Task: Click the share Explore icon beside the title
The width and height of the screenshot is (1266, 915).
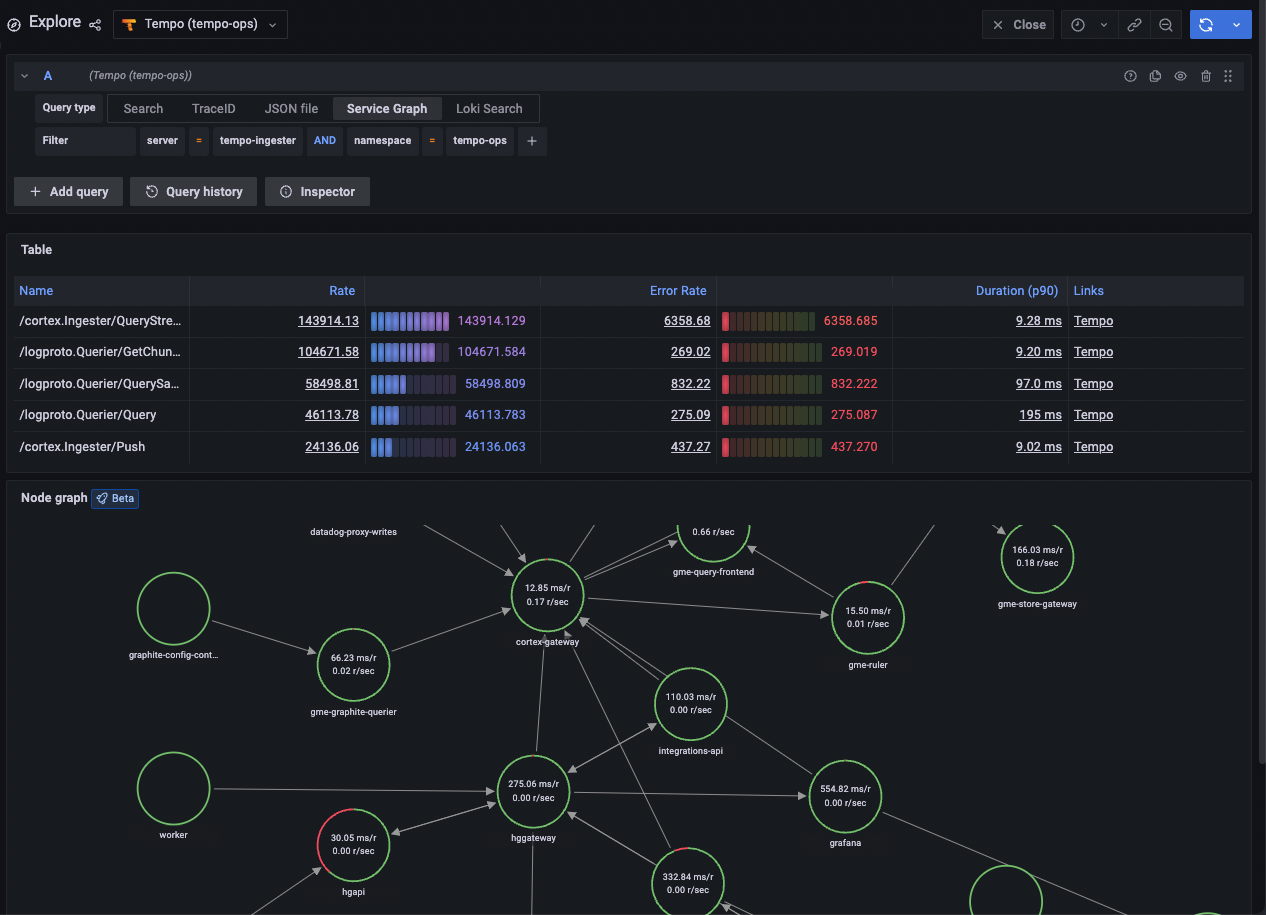Action: (x=94, y=24)
